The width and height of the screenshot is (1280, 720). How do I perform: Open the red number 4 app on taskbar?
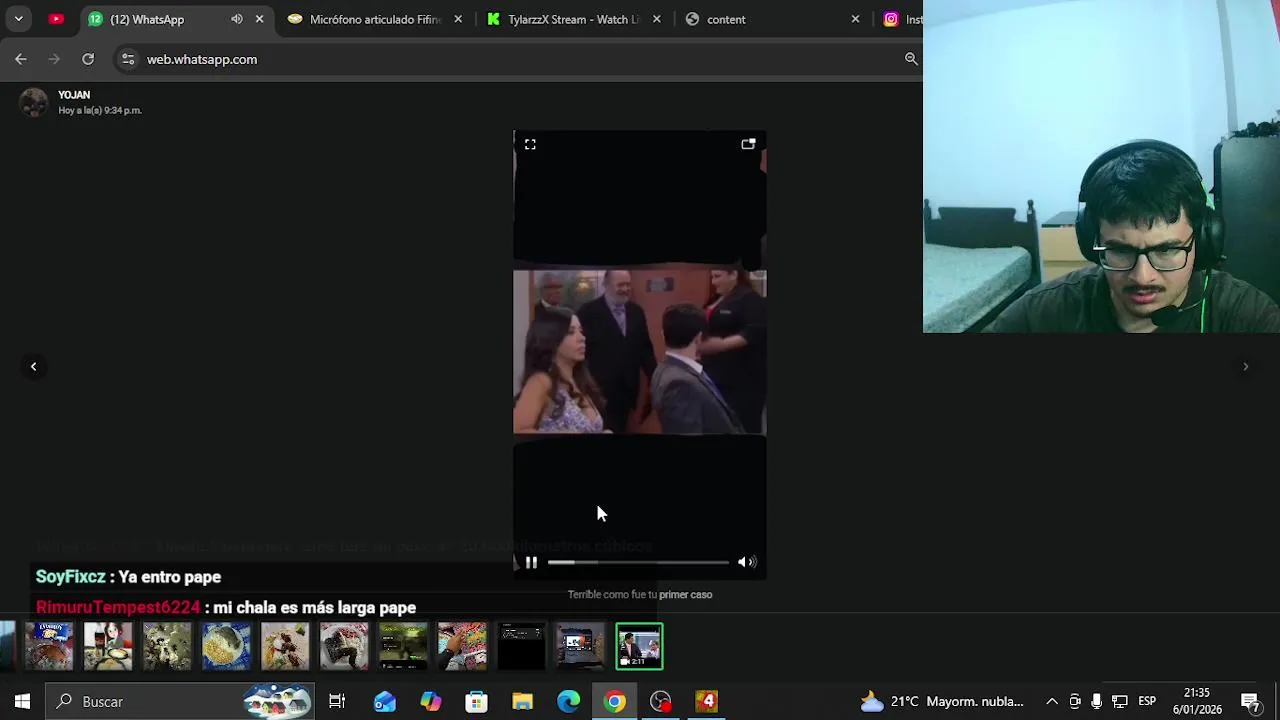click(707, 701)
